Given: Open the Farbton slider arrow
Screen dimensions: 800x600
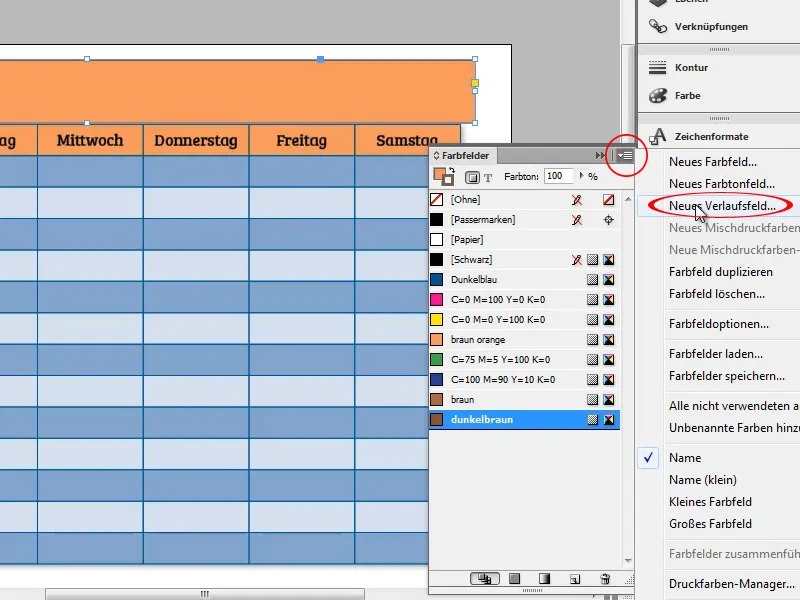Looking at the screenshot, I should click(581, 176).
